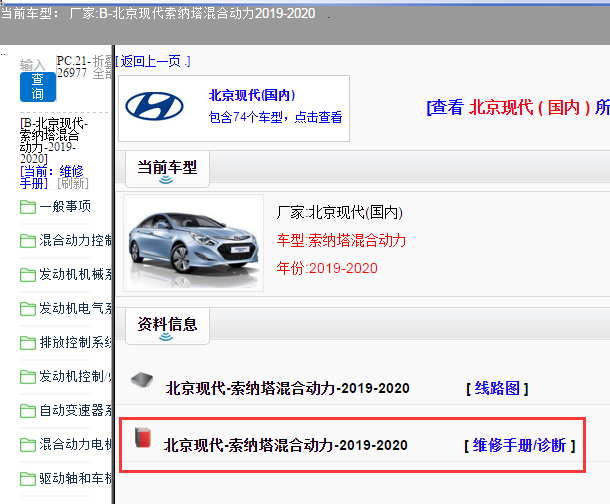Click the 返回上一页 back link

(153, 61)
